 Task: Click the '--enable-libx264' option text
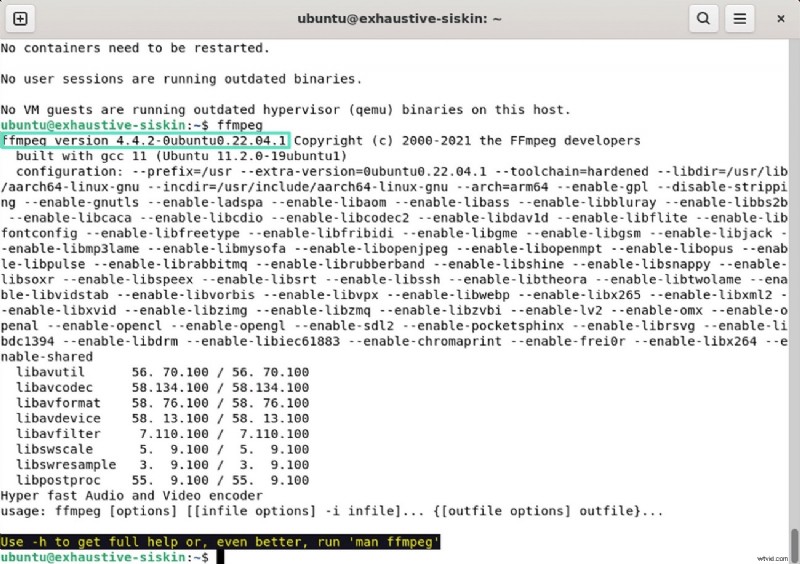pos(696,341)
